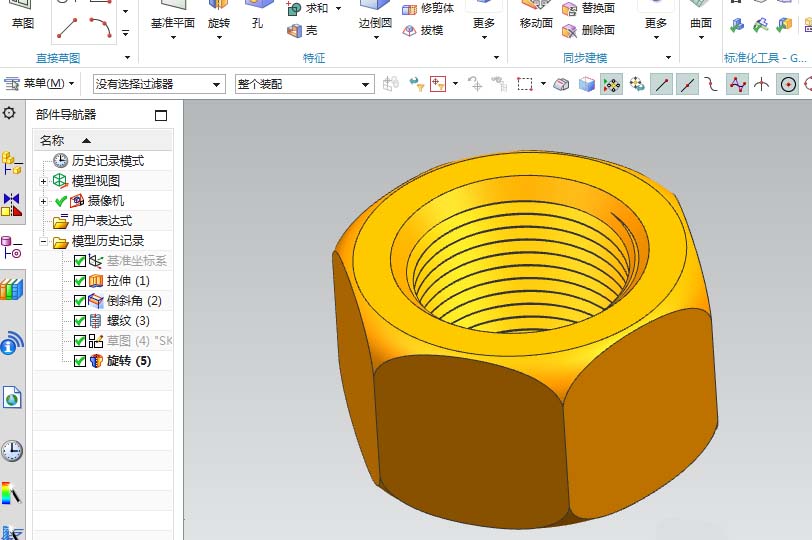Toggle End Point snap option

[x=661, y=84]
